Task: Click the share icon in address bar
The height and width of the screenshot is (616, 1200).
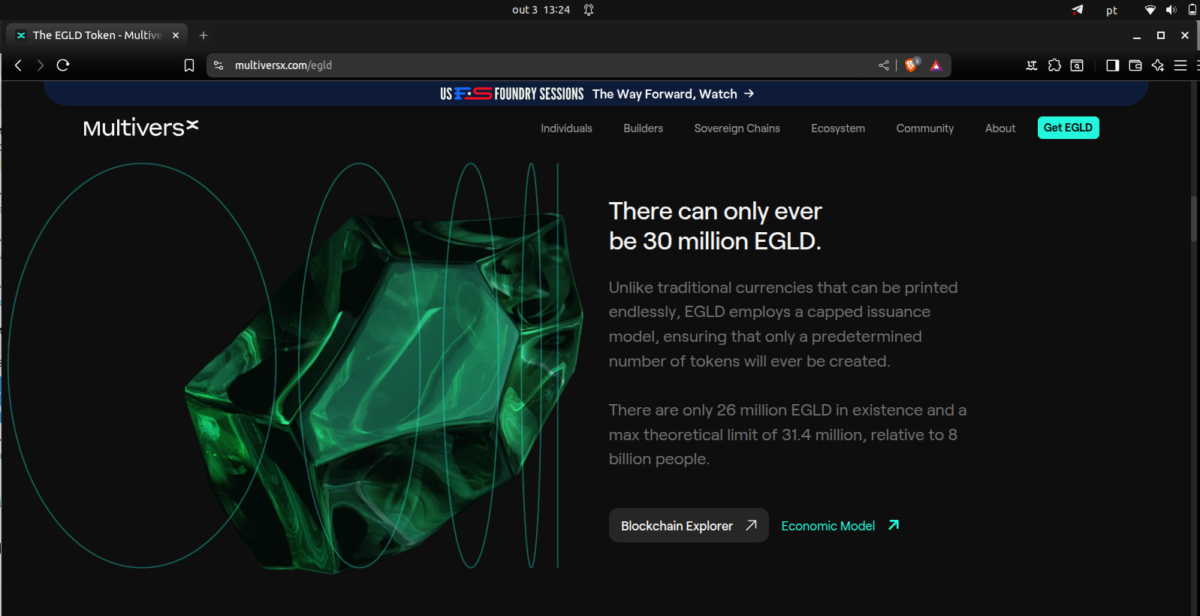Action: tap(883, 65)
